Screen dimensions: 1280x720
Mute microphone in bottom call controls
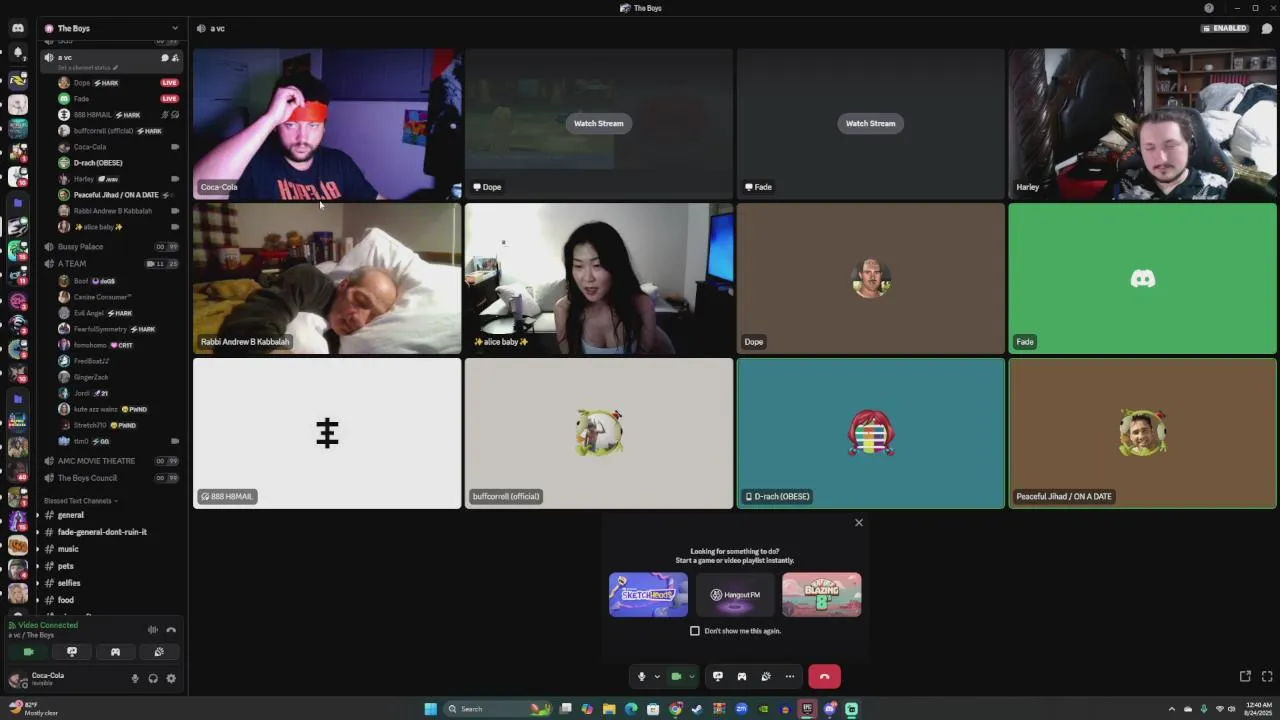click(x=642, y=676)
